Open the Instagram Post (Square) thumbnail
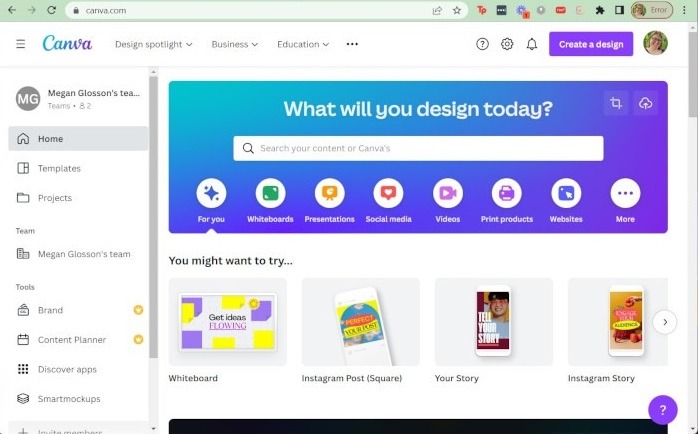This screenshot has width=698, height=434. coord(361,322)
